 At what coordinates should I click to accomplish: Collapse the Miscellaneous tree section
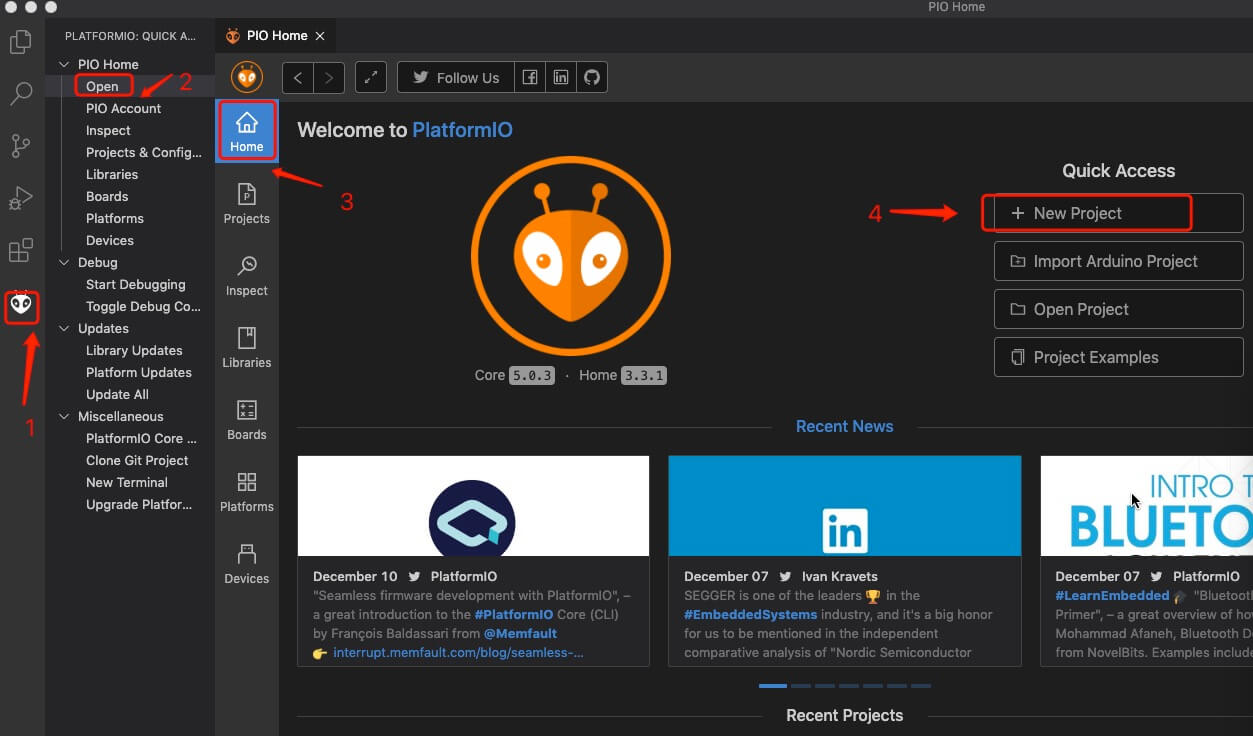[65, 416]
